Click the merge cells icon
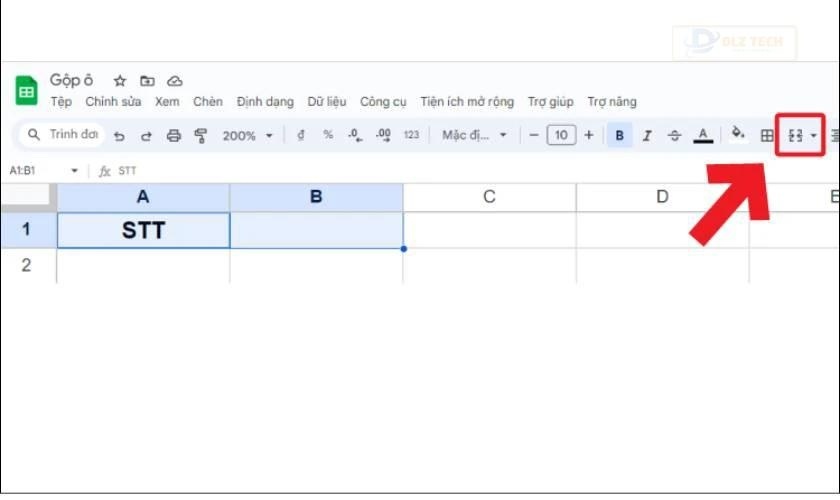The width and height of the screenshot is (840, 500). pyautogui.click(x=796, y=135)
